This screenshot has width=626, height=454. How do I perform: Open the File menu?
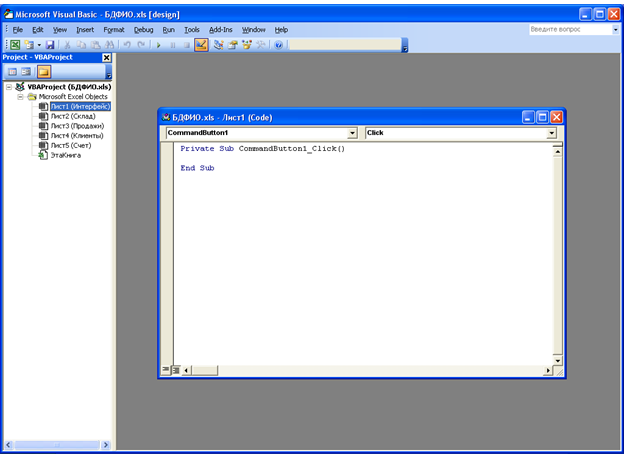18,30
